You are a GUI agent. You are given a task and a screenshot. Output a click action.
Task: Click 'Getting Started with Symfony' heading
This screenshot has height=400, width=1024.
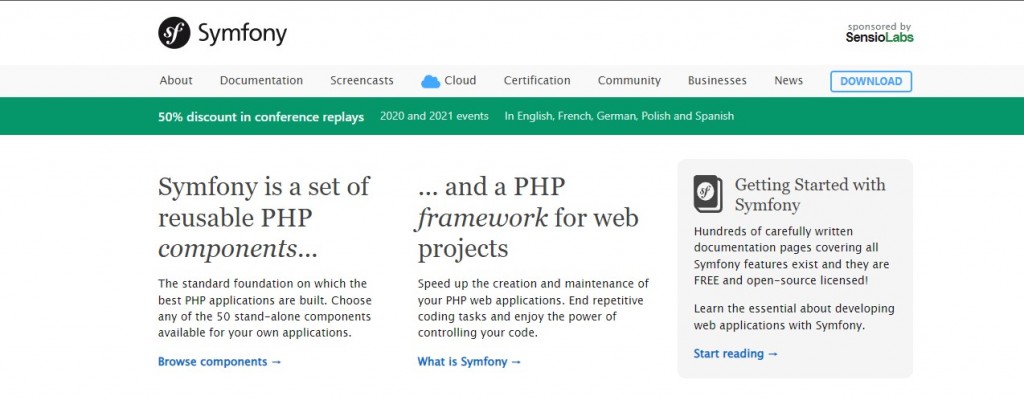point(810,195)
